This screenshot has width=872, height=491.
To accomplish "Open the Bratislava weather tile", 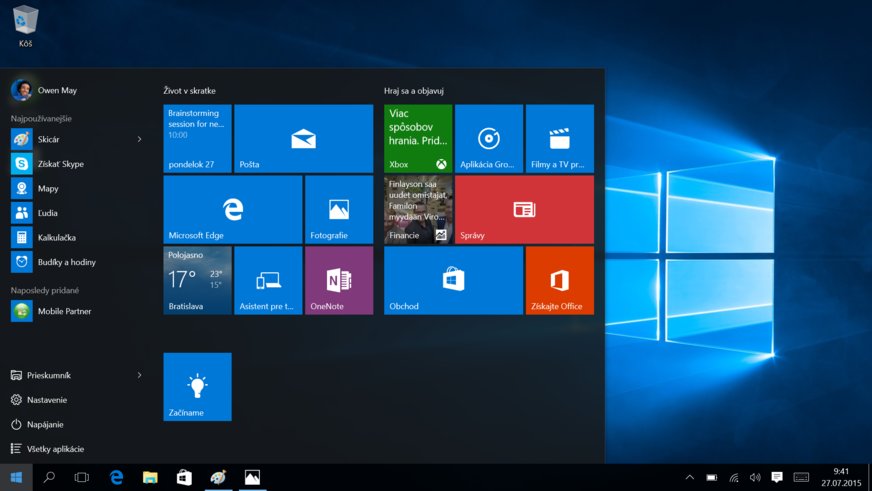I will [197, 281].
